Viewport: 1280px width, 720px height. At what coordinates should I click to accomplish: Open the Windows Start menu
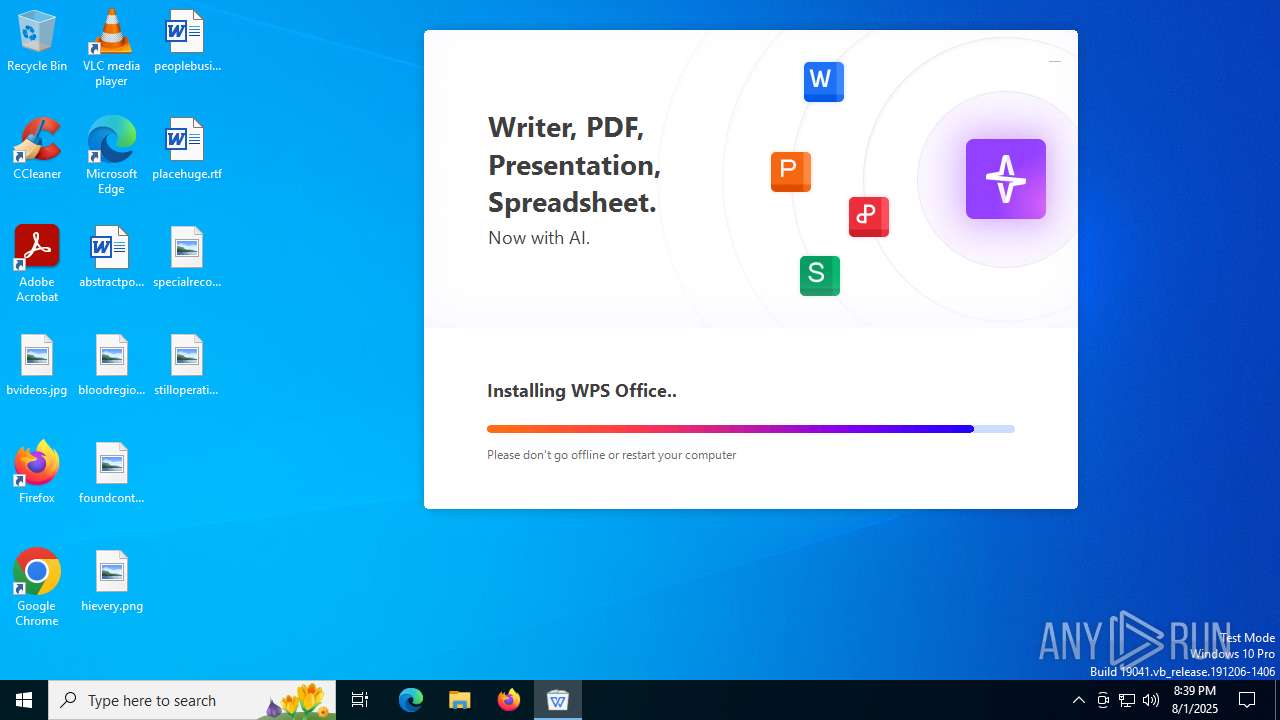tap(24, 700)
